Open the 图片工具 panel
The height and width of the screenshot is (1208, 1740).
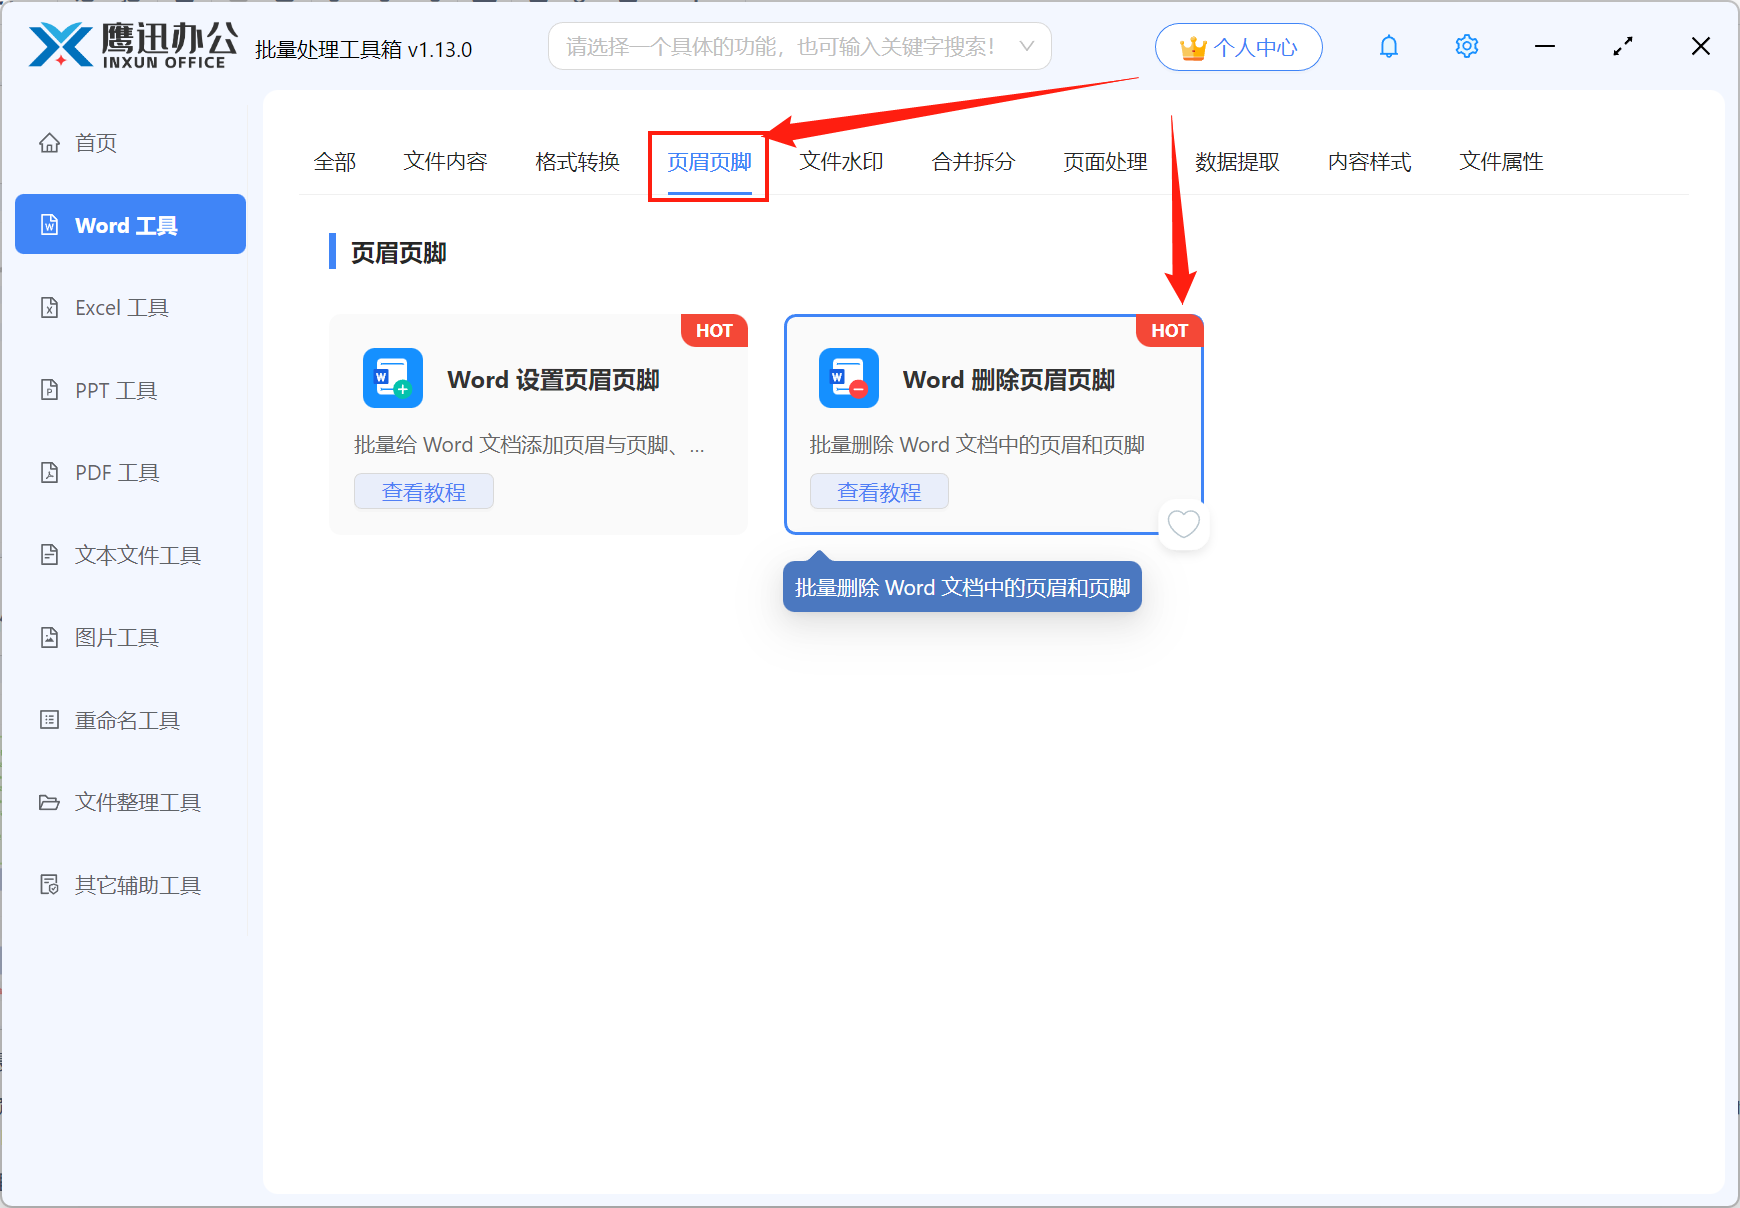117,637
